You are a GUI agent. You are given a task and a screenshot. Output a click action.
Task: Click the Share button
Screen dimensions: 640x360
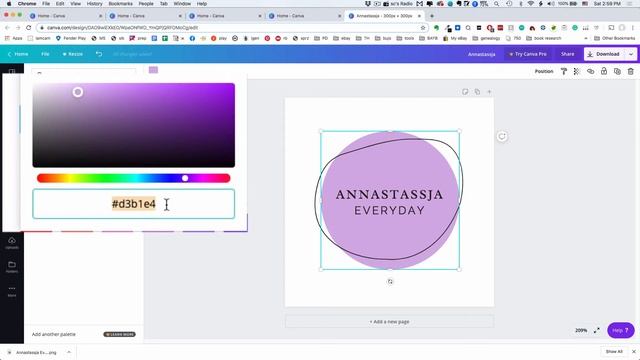click(567, 54)
